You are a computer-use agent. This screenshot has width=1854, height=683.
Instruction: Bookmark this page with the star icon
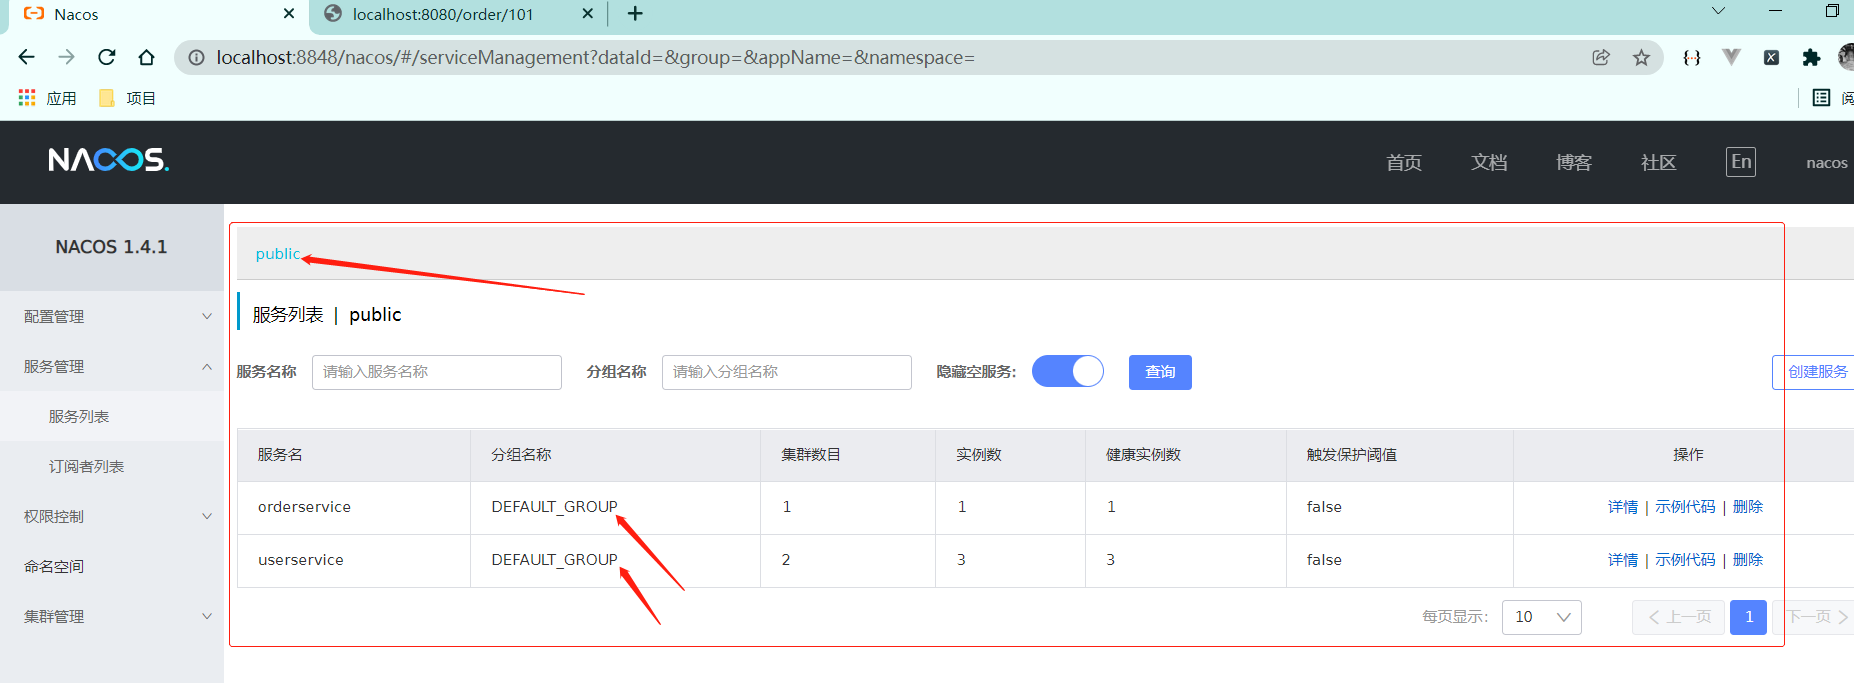click(1641, 57)
